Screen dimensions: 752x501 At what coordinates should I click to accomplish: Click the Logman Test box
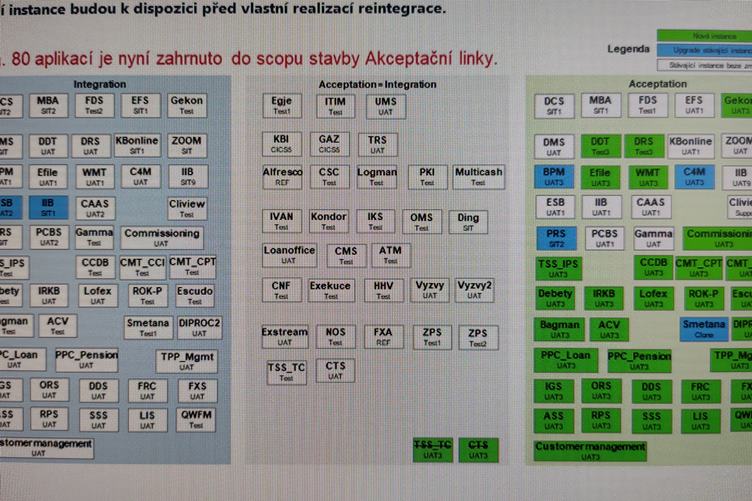(x=376, y=177)
